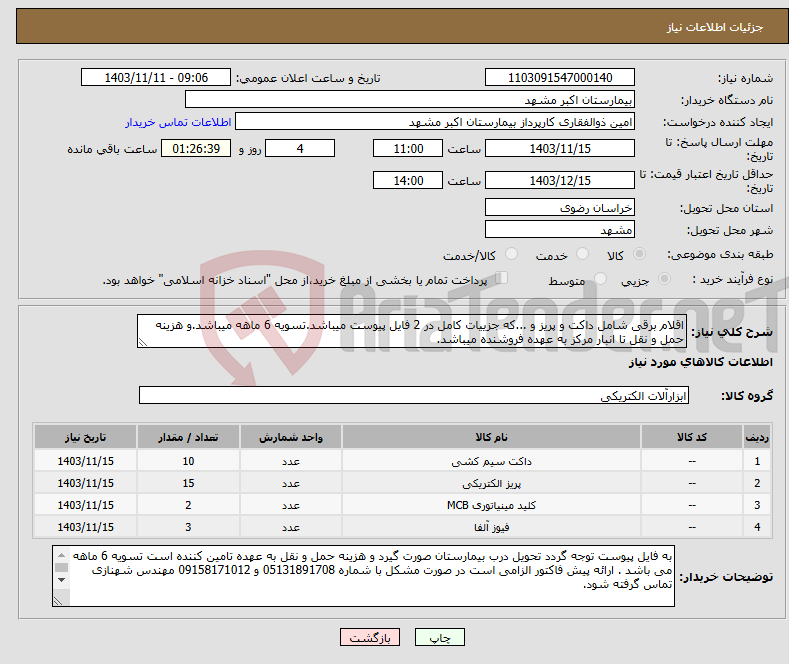Click the چاپ (print) button

(439, 637)
